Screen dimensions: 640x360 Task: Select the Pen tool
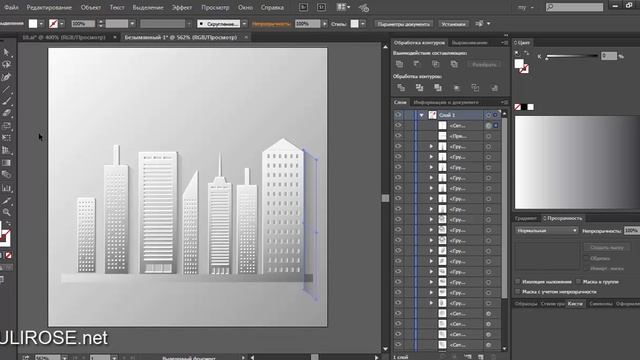[x=6, y=77]
